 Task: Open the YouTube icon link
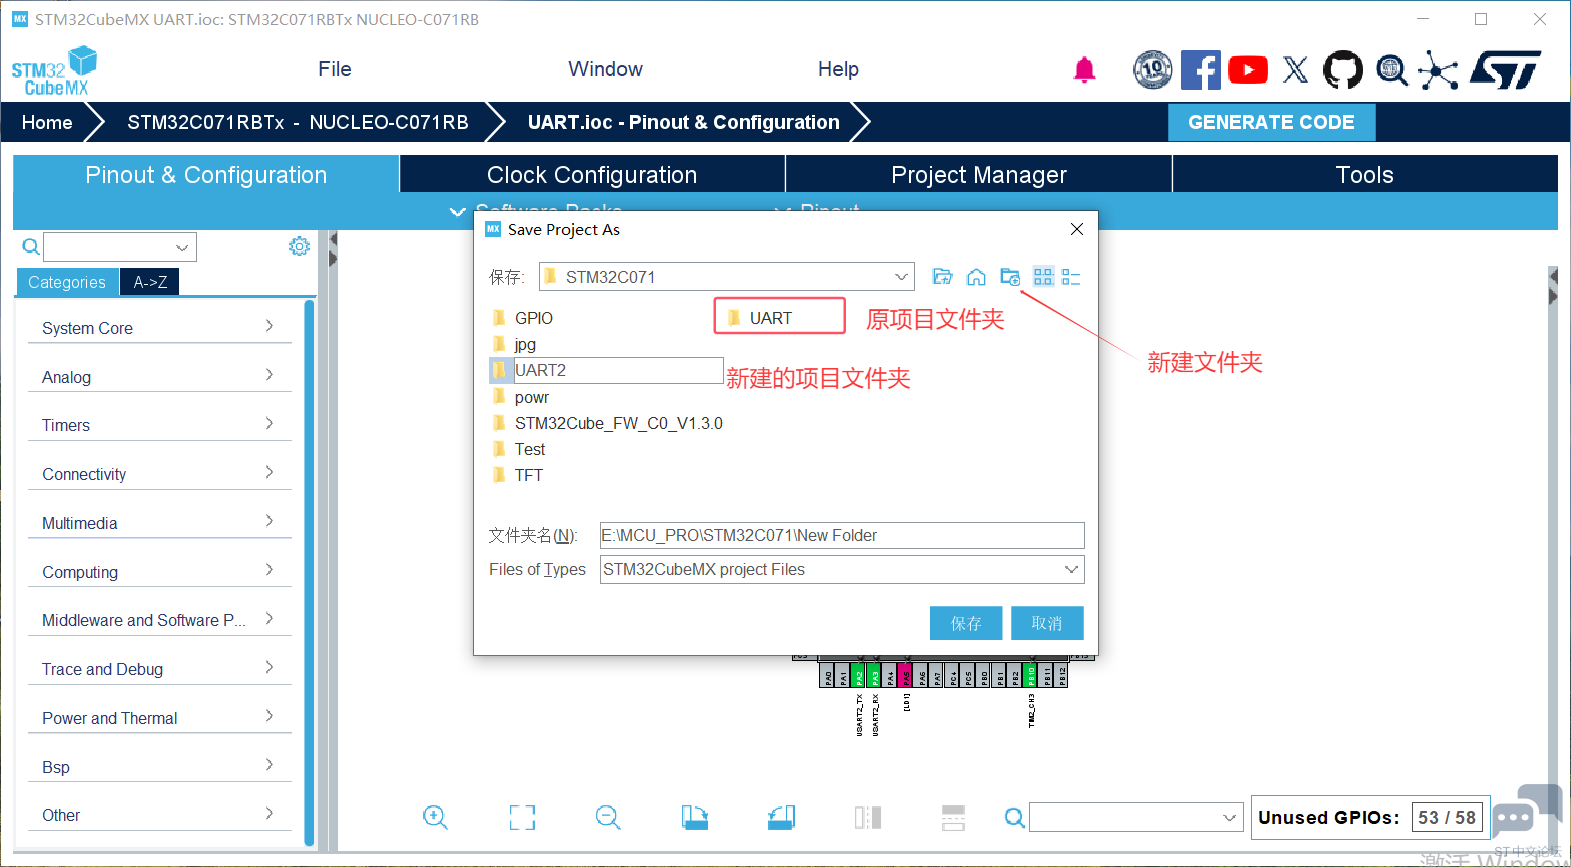[x=1247, y=70]
